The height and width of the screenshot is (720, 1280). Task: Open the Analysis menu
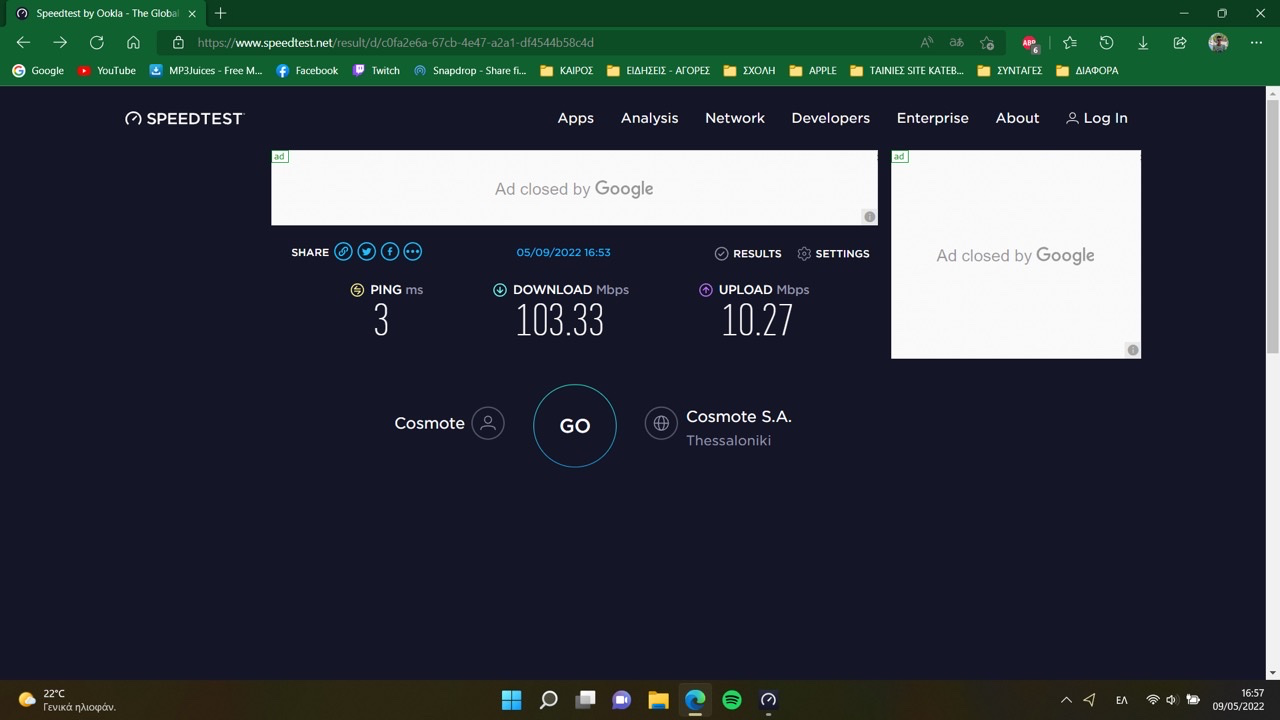(x=649, y=118)
